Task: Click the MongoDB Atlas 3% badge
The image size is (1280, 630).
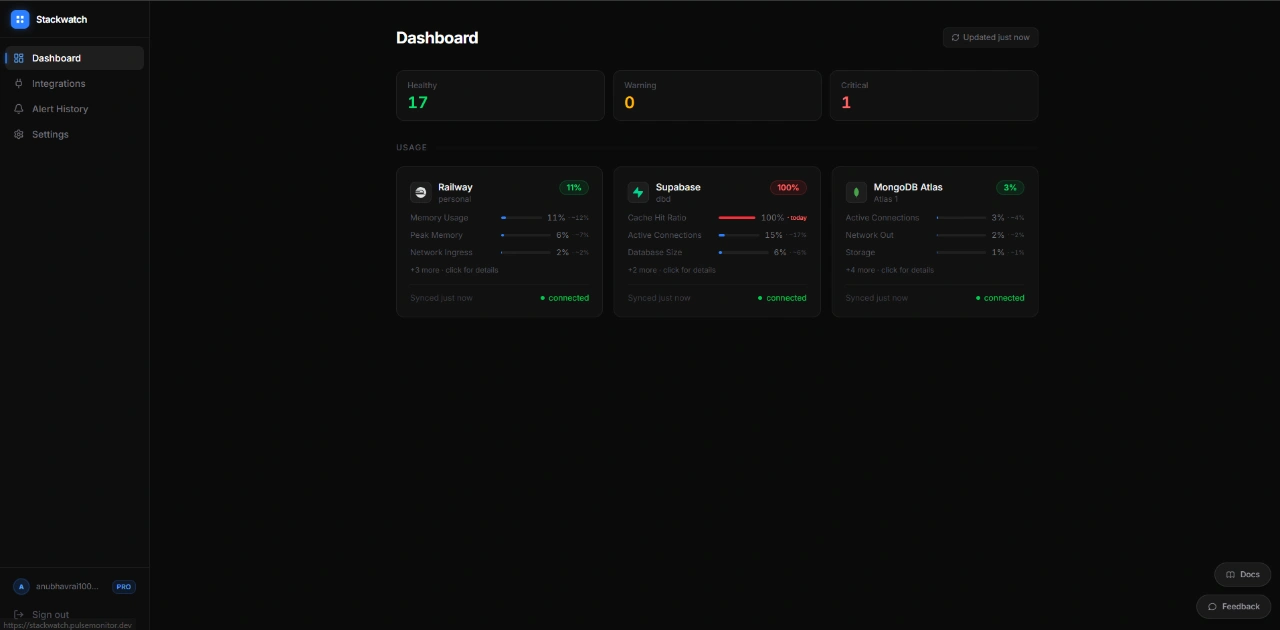Action: tap(1010, 188)
